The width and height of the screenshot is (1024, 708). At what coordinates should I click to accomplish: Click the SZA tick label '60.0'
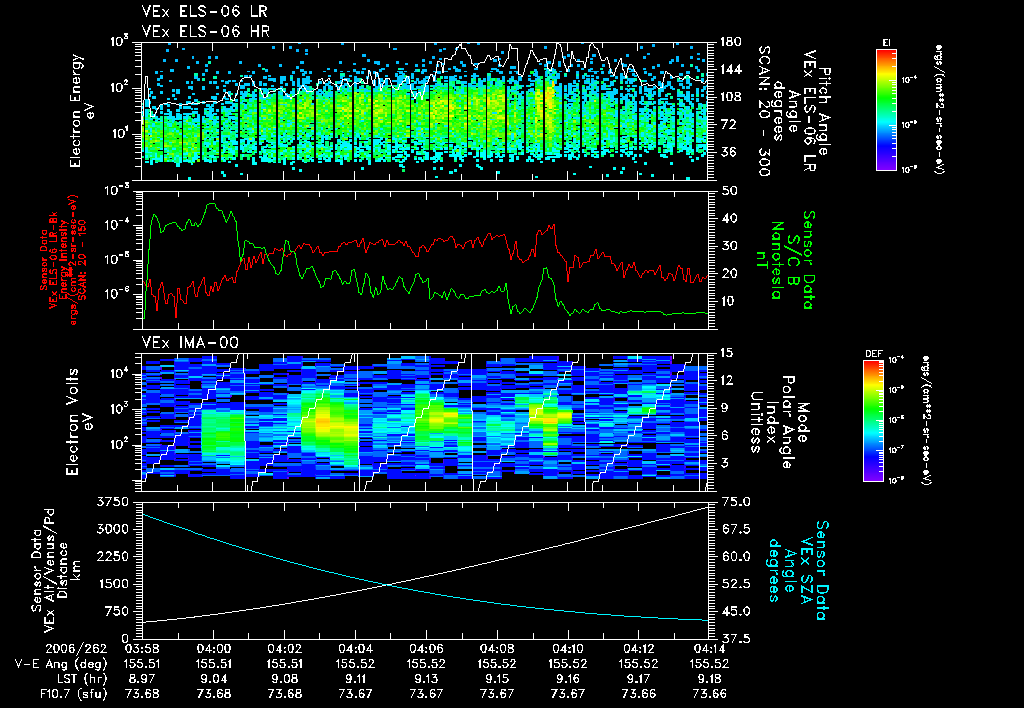736,557
